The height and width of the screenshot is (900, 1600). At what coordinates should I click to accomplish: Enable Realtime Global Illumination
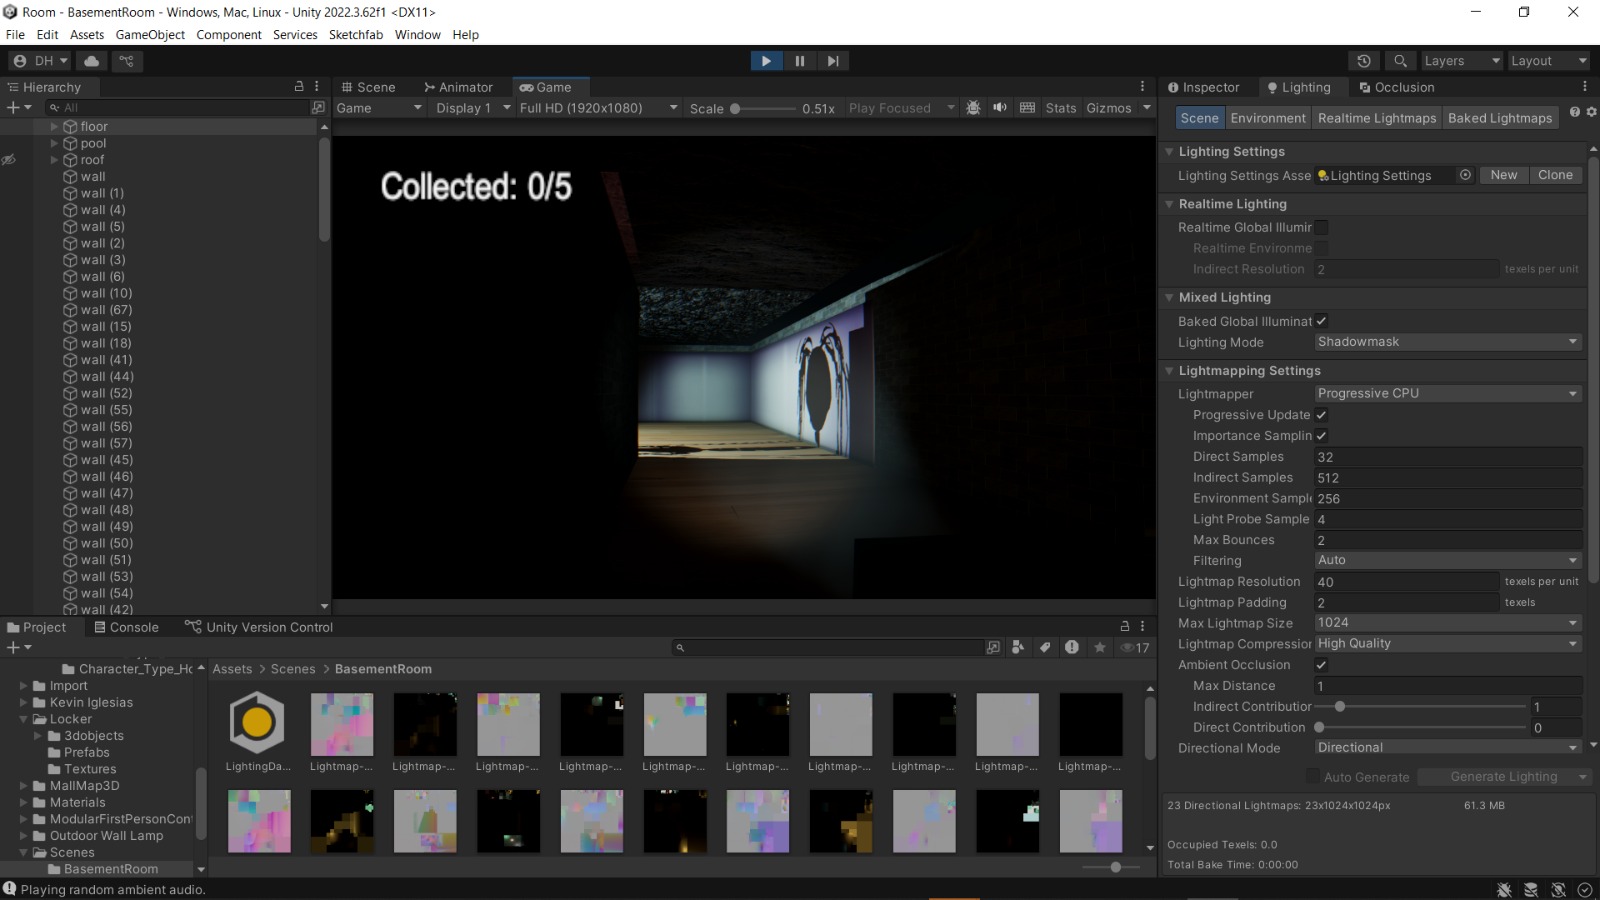coord(1321,227)
